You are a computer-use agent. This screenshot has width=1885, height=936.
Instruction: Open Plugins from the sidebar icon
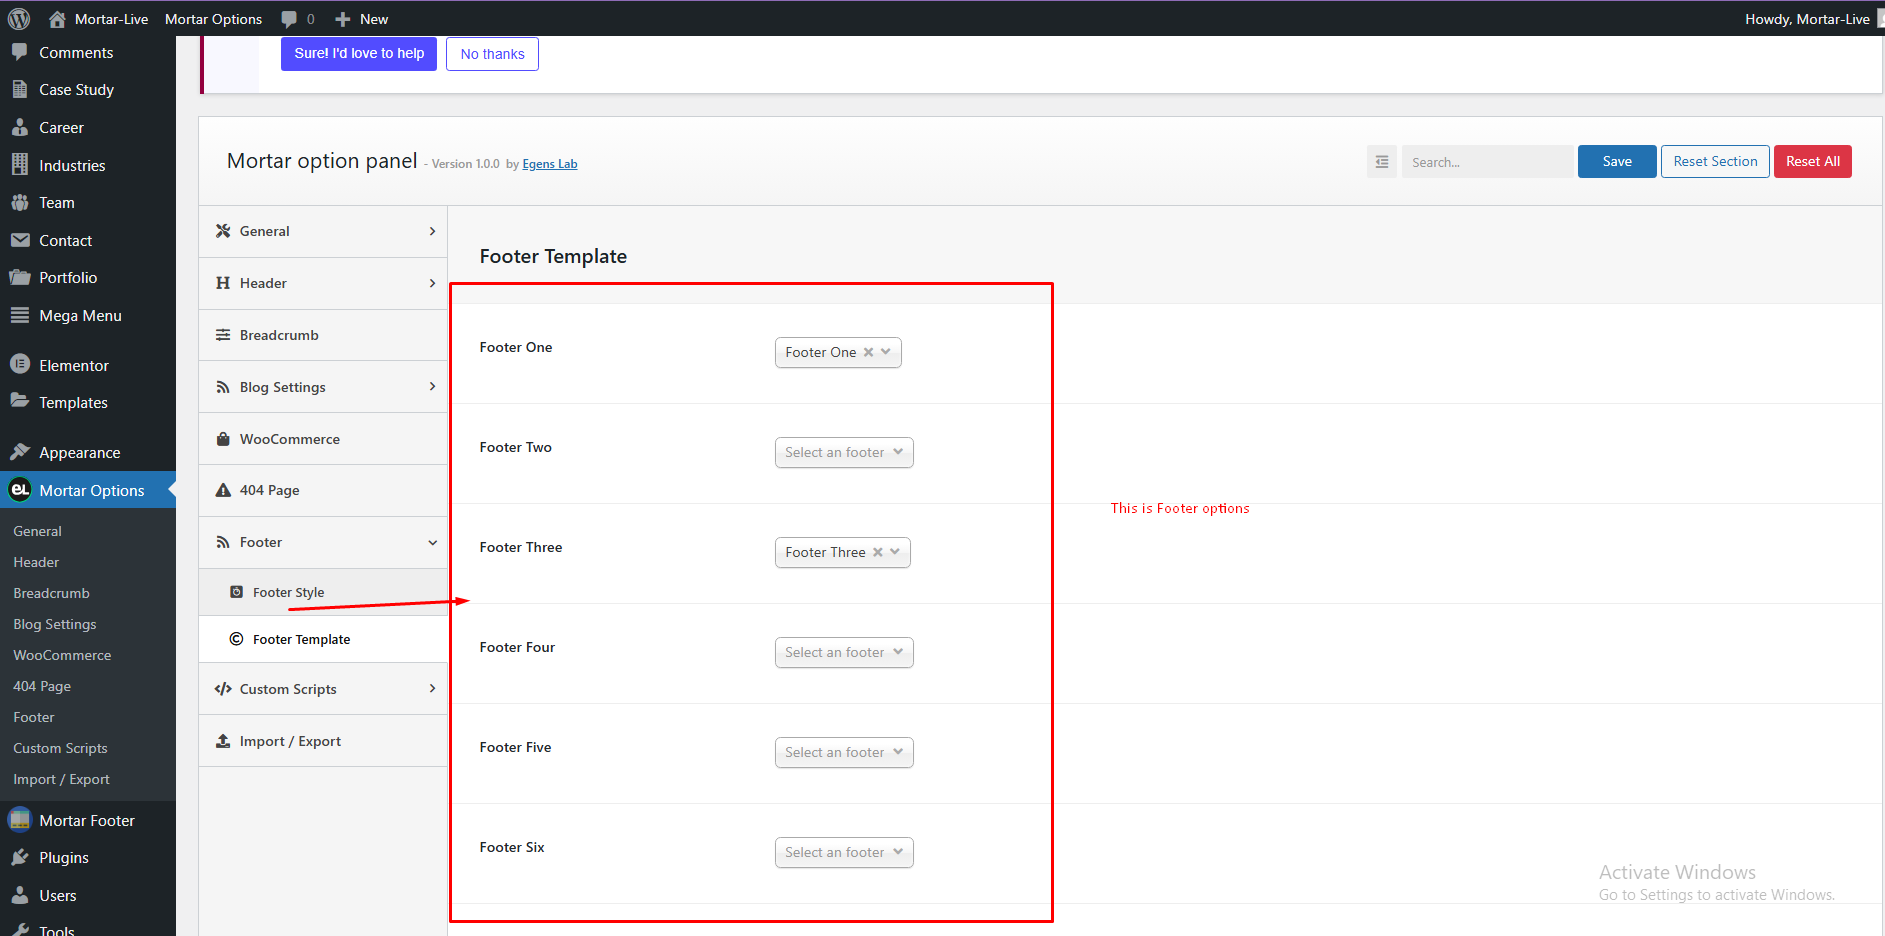pos(20,857)
